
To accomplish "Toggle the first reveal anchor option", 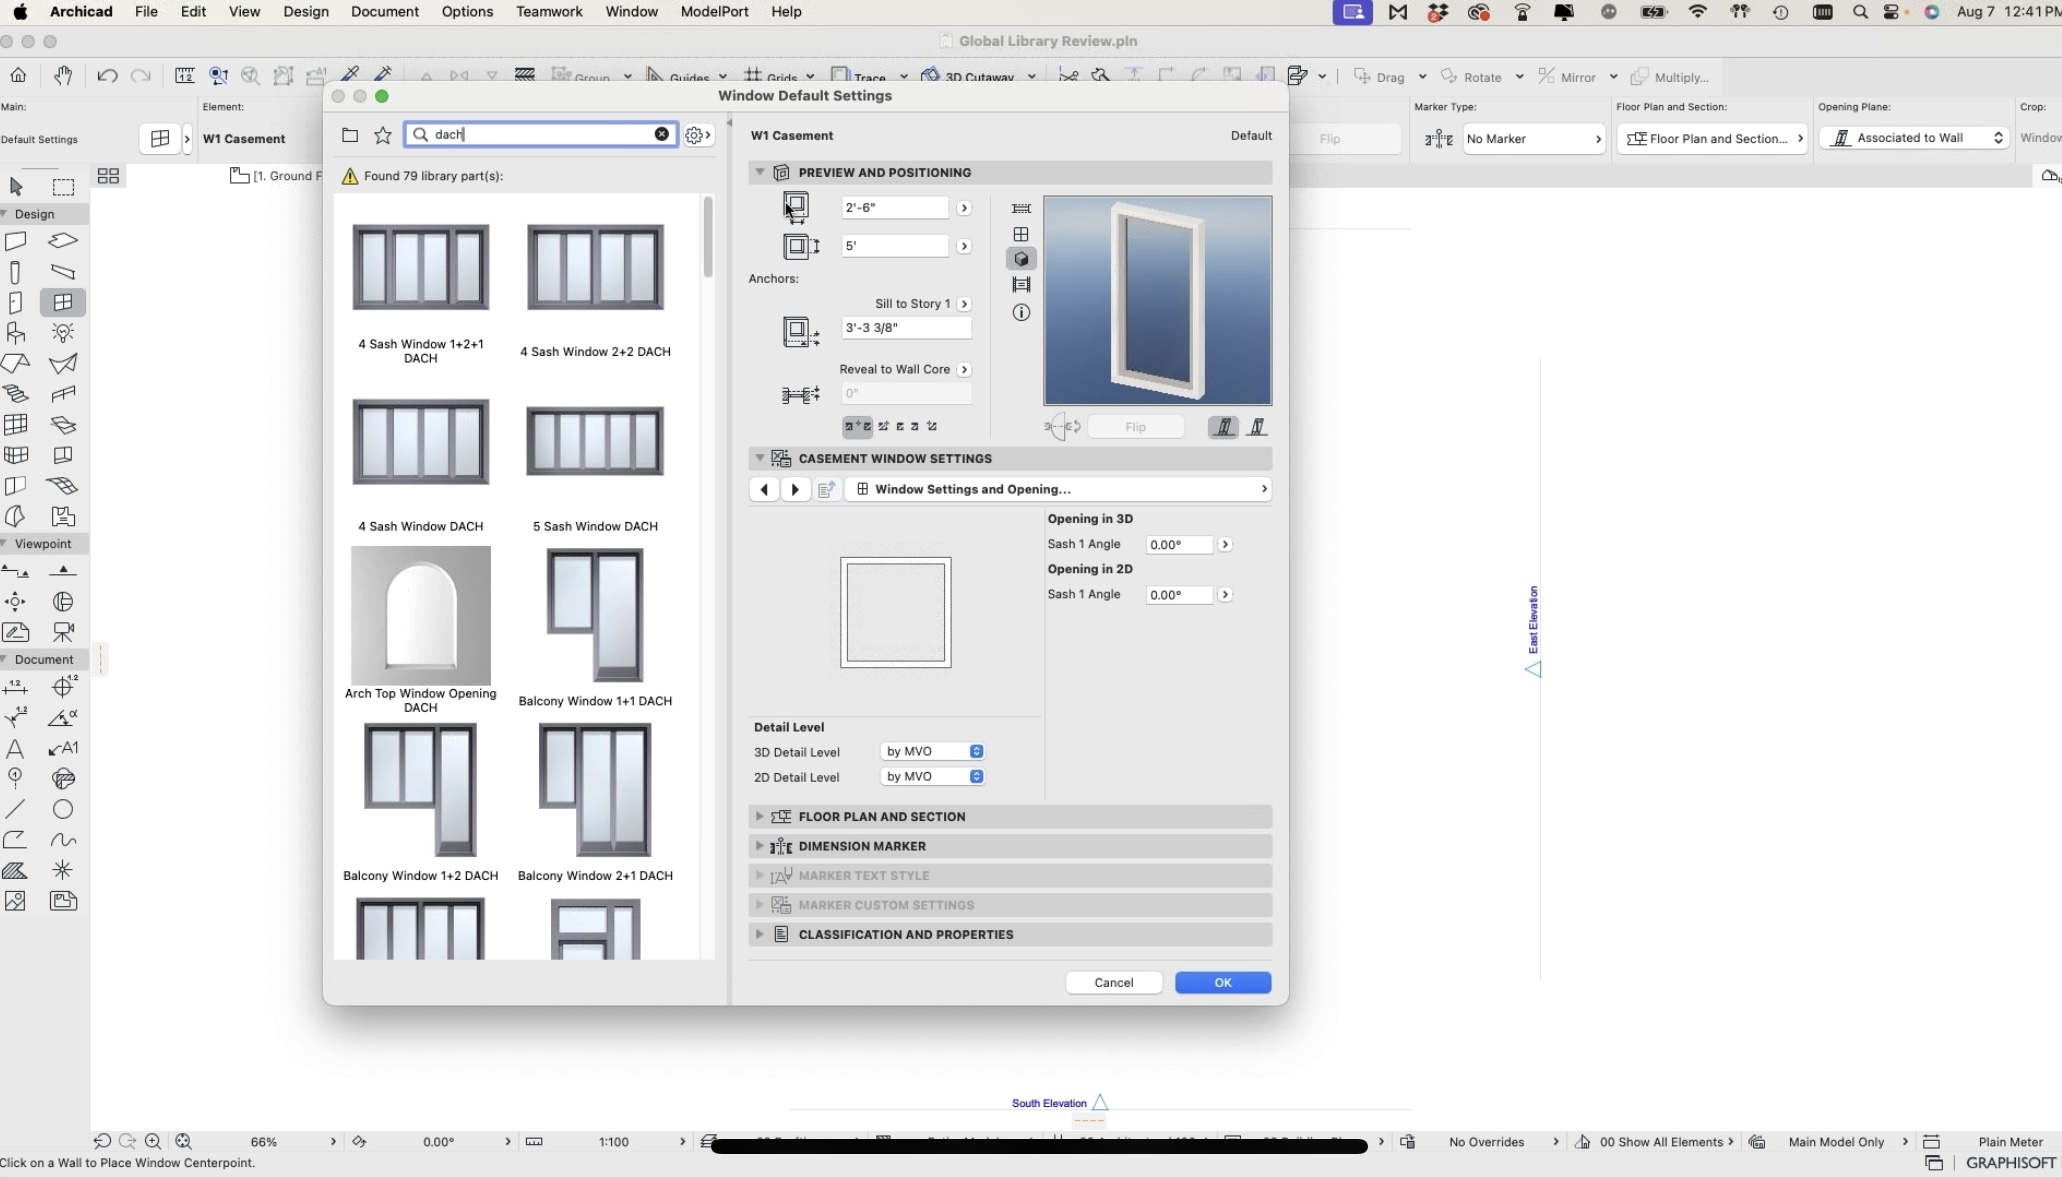I will point(857,426).
